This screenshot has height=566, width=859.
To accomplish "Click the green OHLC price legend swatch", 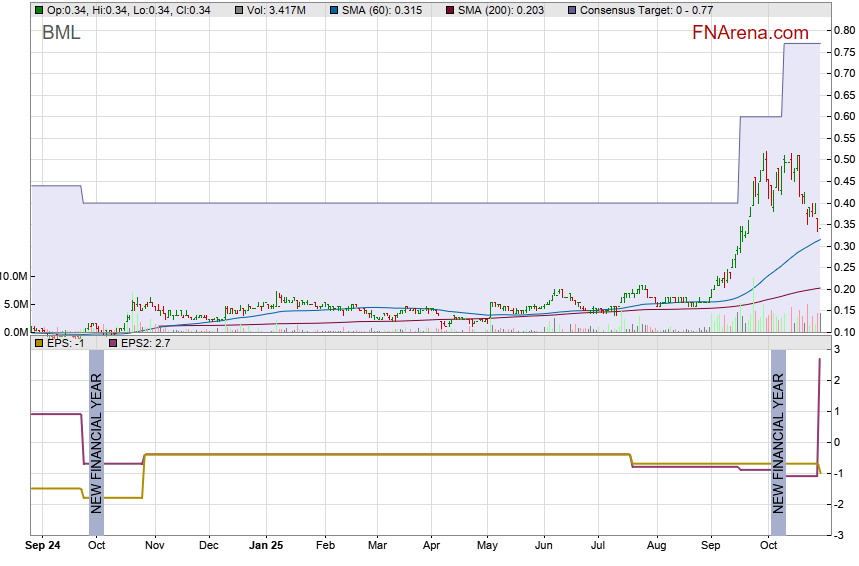I will point(38,10).
